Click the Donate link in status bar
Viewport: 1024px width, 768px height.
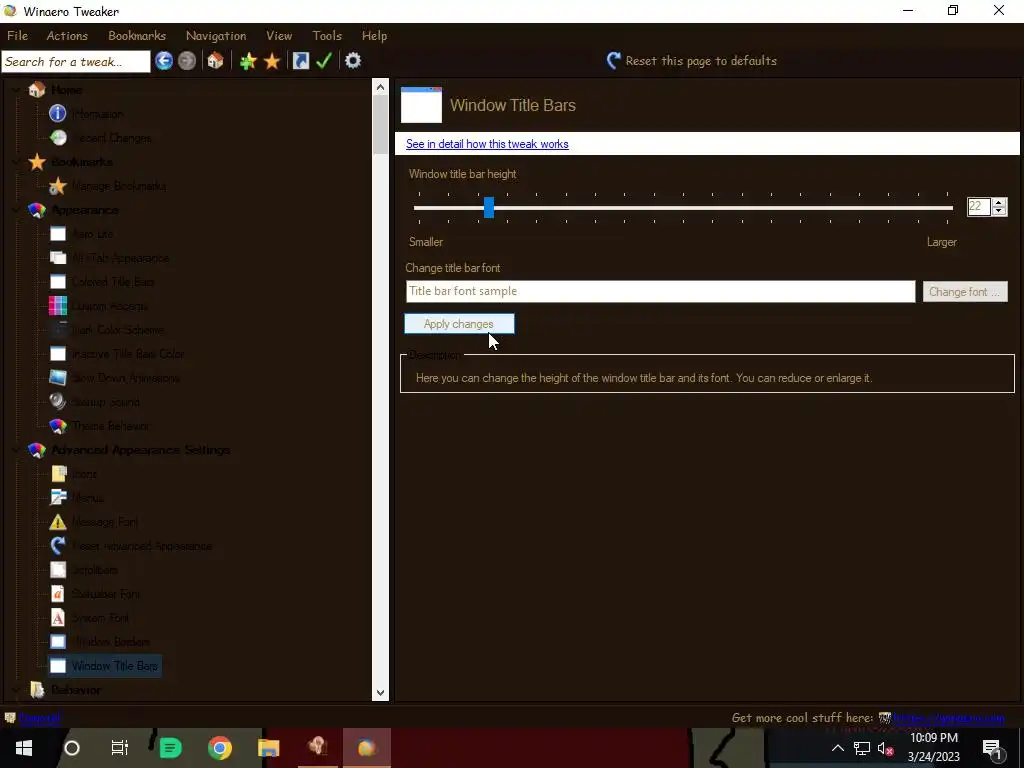(x=39, y=718)
